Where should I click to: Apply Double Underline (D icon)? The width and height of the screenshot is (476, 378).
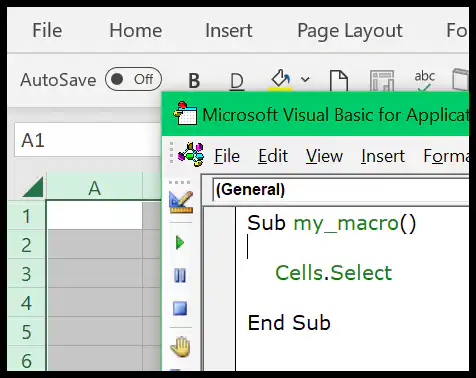point(237,81)
